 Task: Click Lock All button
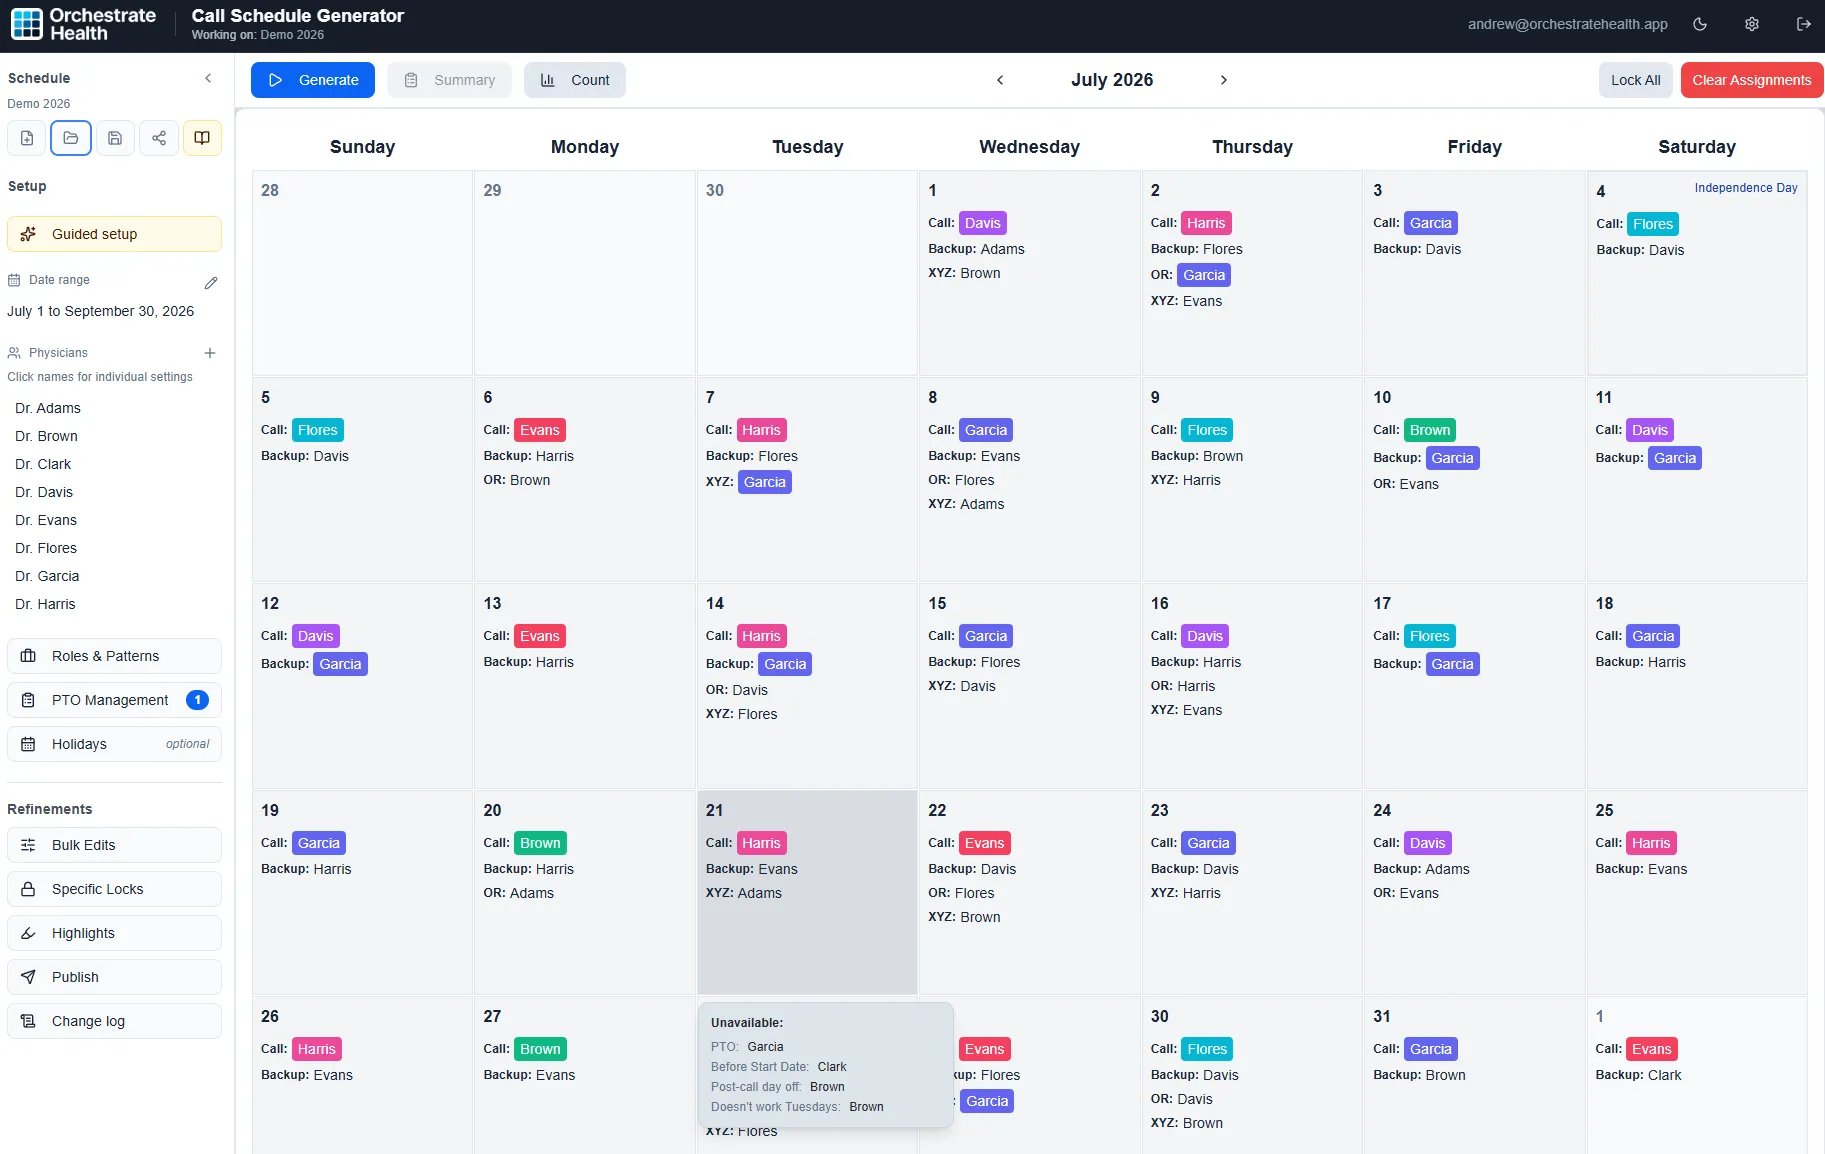pyautogui.click(x=1636, y=80)
